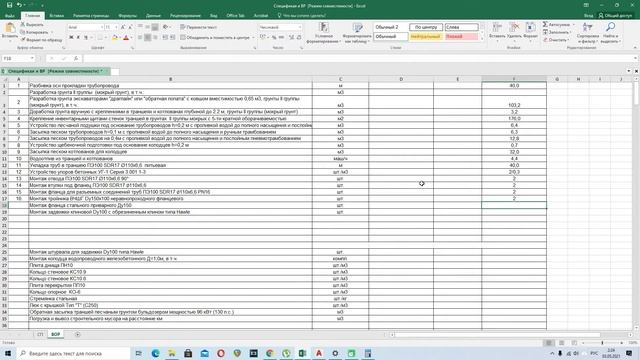The image size is (640, 360).
Task: Switch to Данные ribbon tab
Action: pyautogui.click(x=153, y=16)
